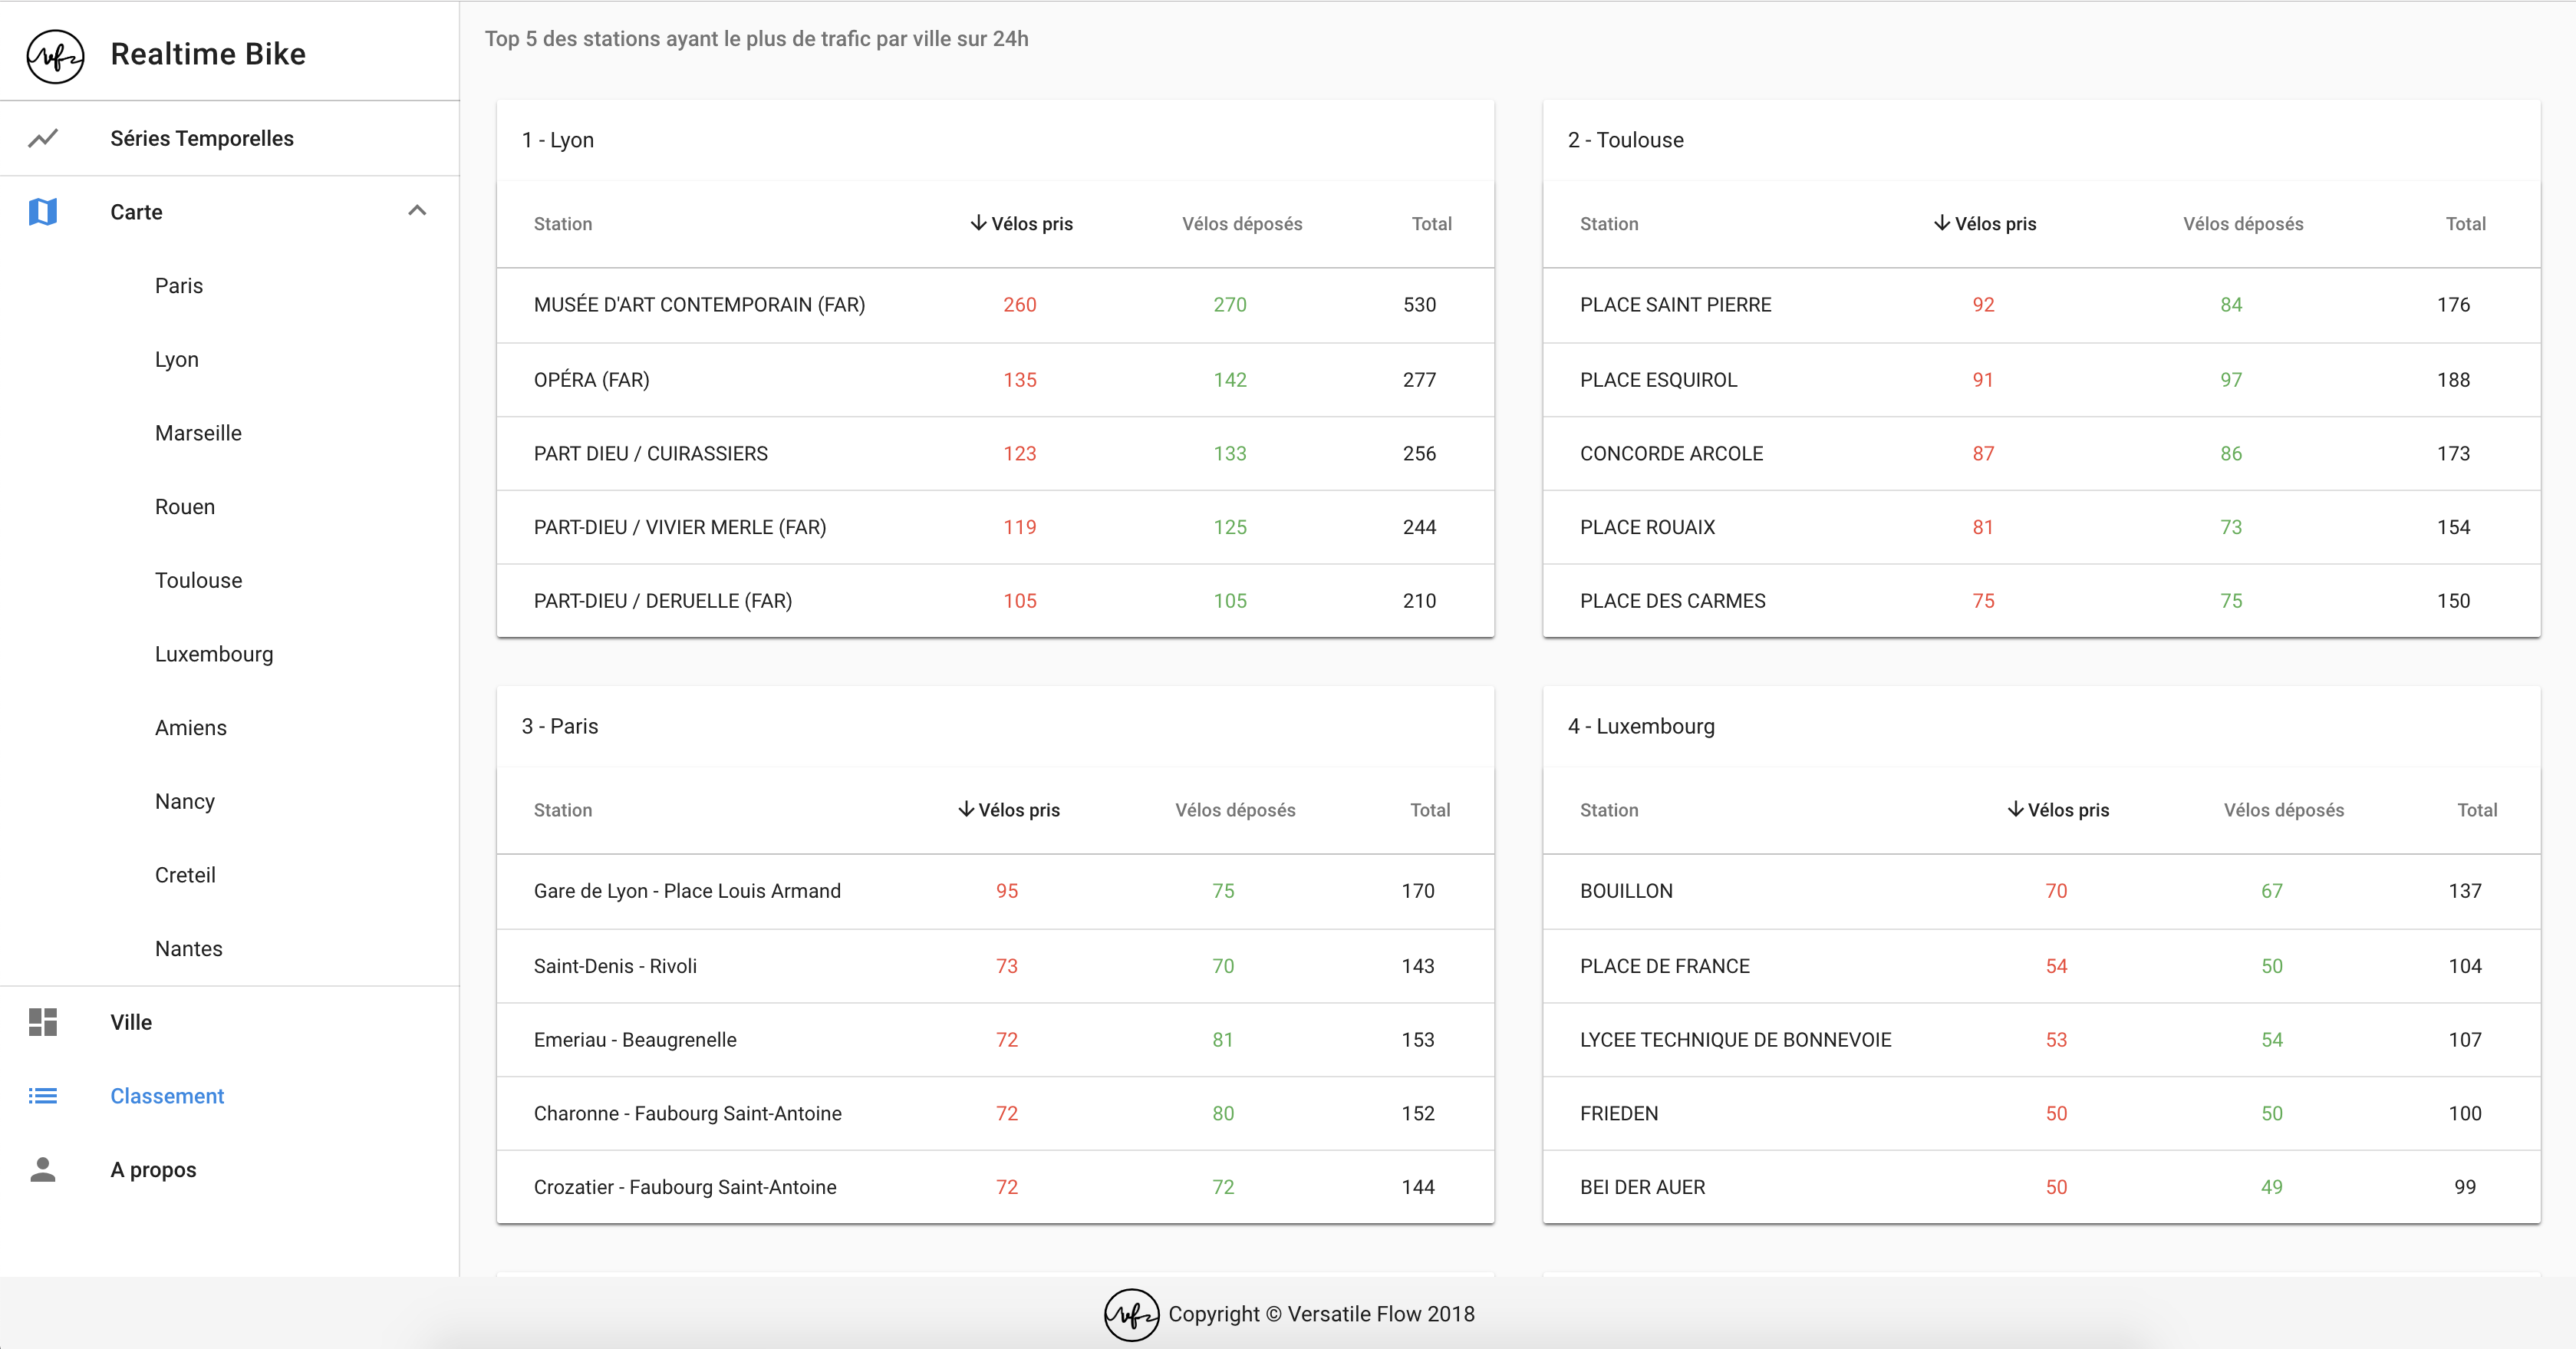Viewport: 2576px width, 1349px height.
Task: Open the Nantes city page
Action: 188,948
